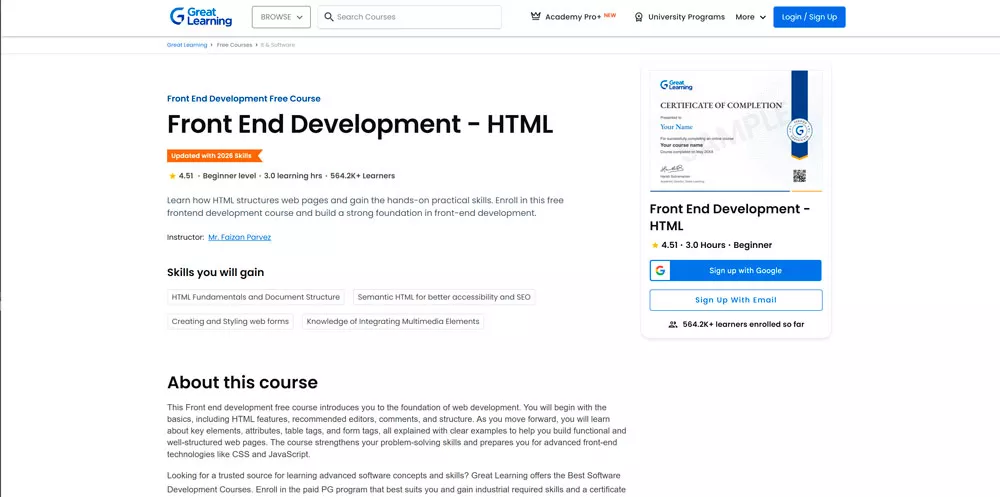This screenshot has height=497, width=1000.
Task: Click Front End Development Free Course label
Action: coord(244,99)
